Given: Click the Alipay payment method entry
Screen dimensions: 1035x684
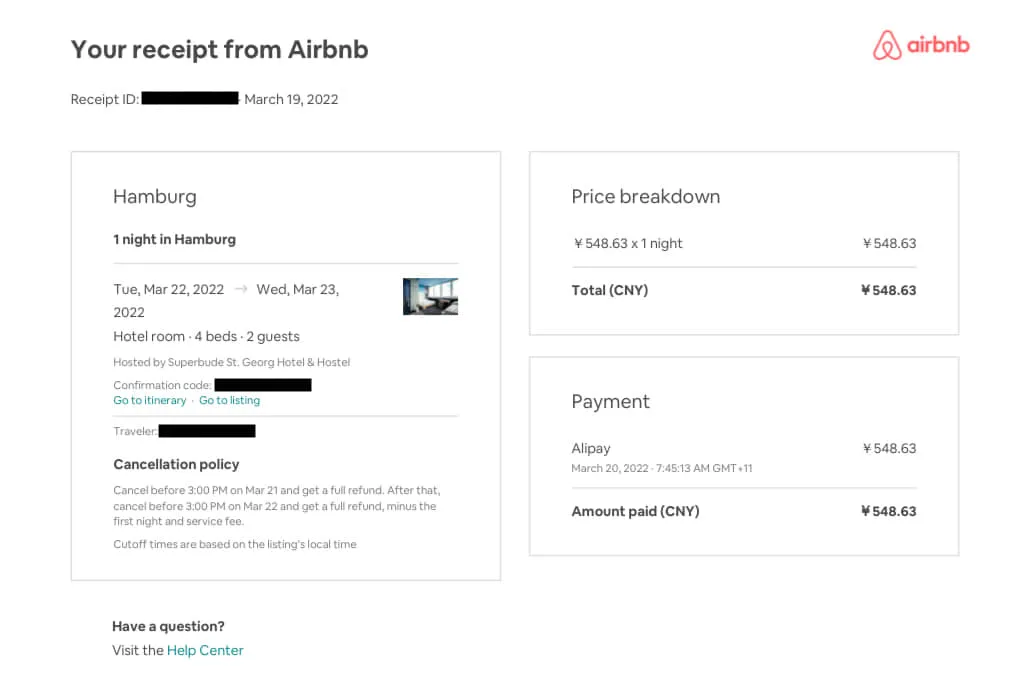Looking at the screenshot, I should click(591, 448).
